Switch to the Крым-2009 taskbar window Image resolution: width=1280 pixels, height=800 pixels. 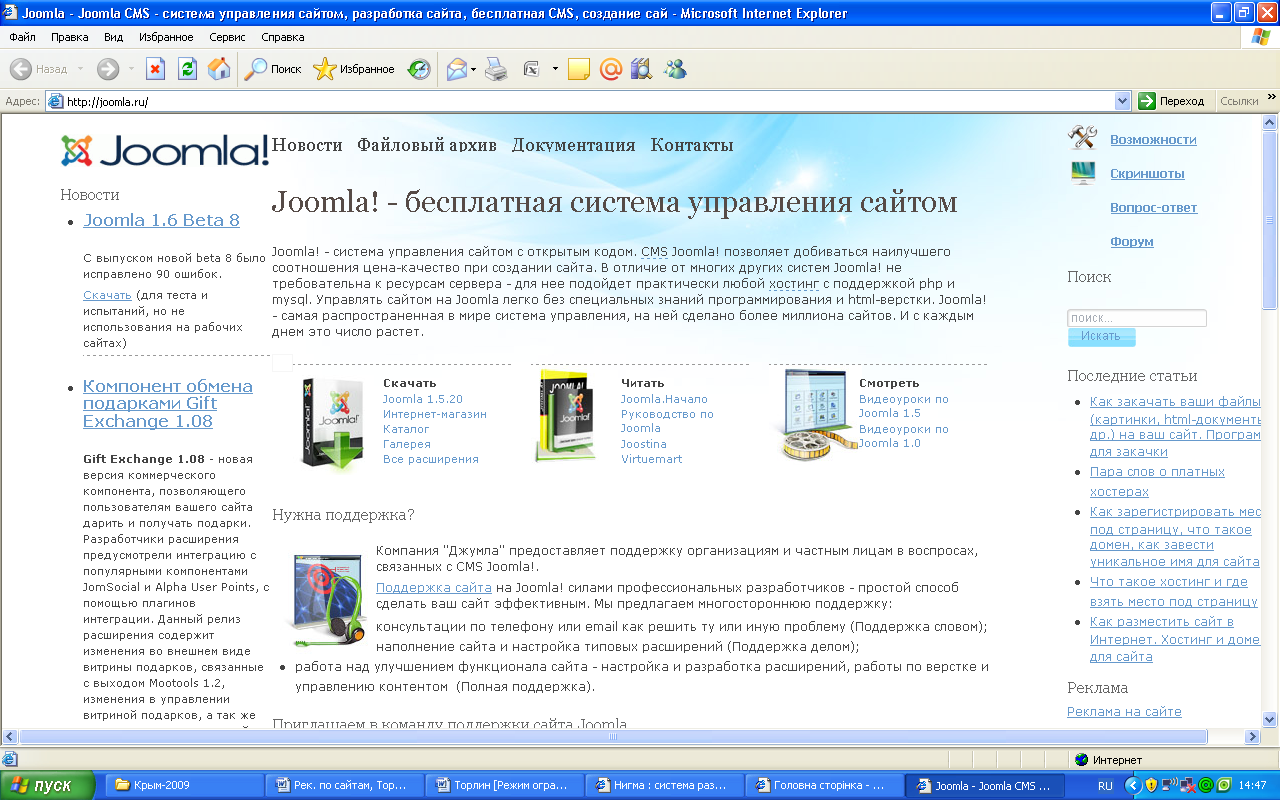coord(185,785)
